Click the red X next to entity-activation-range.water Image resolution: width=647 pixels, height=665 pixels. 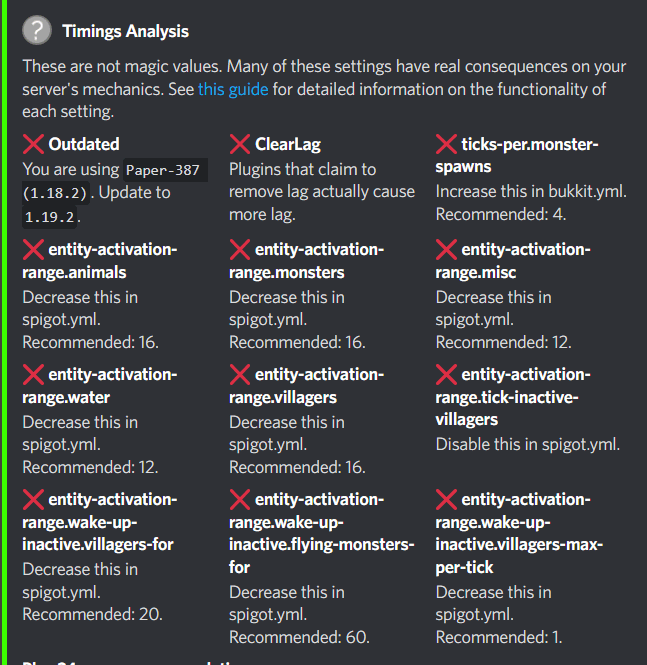pos(33,374)
